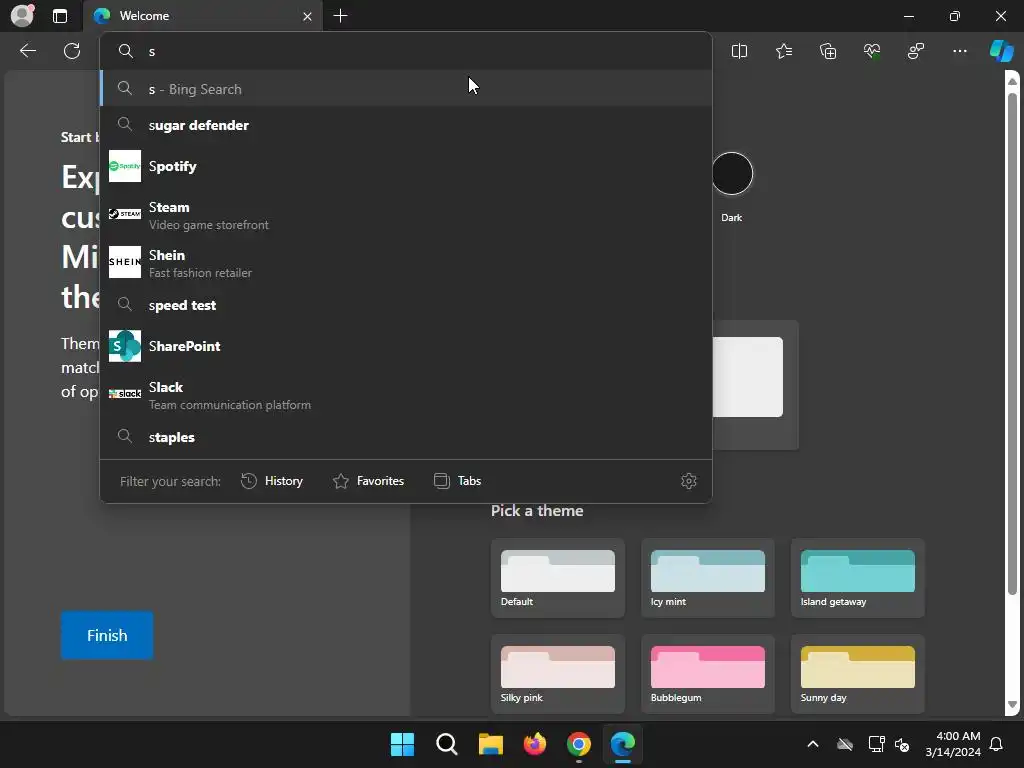
Task: Open the Edge profile avatar
Action: (x=22, y=16)
